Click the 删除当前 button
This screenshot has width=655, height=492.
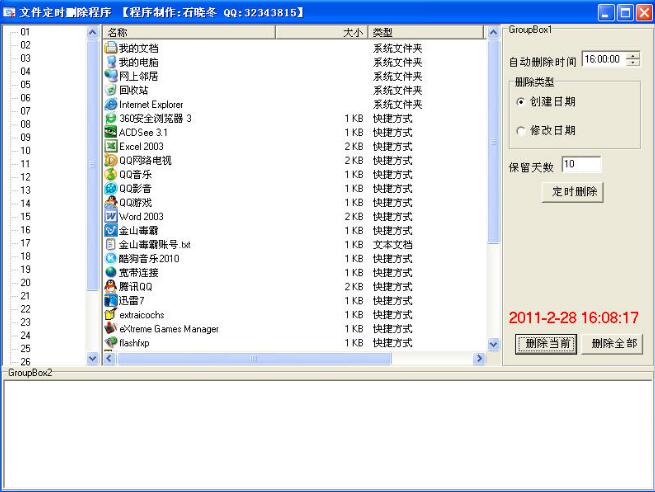pyautogui.click(x=546, y=344)
